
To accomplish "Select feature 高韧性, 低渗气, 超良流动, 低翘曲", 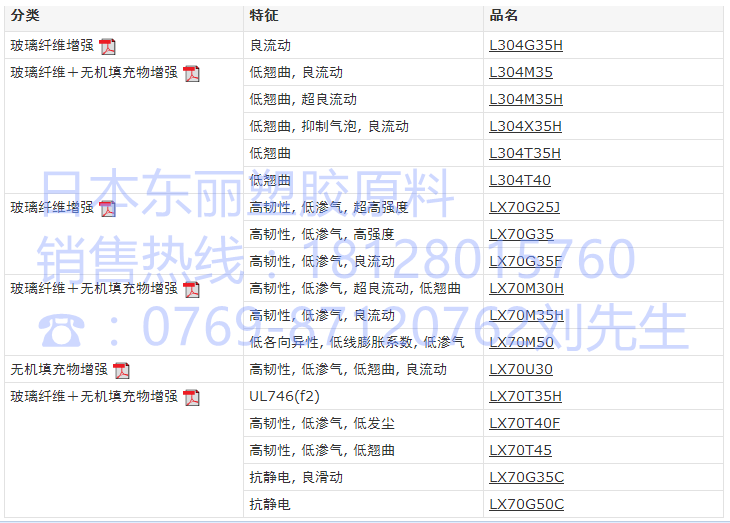I will (x=355, y=288).
